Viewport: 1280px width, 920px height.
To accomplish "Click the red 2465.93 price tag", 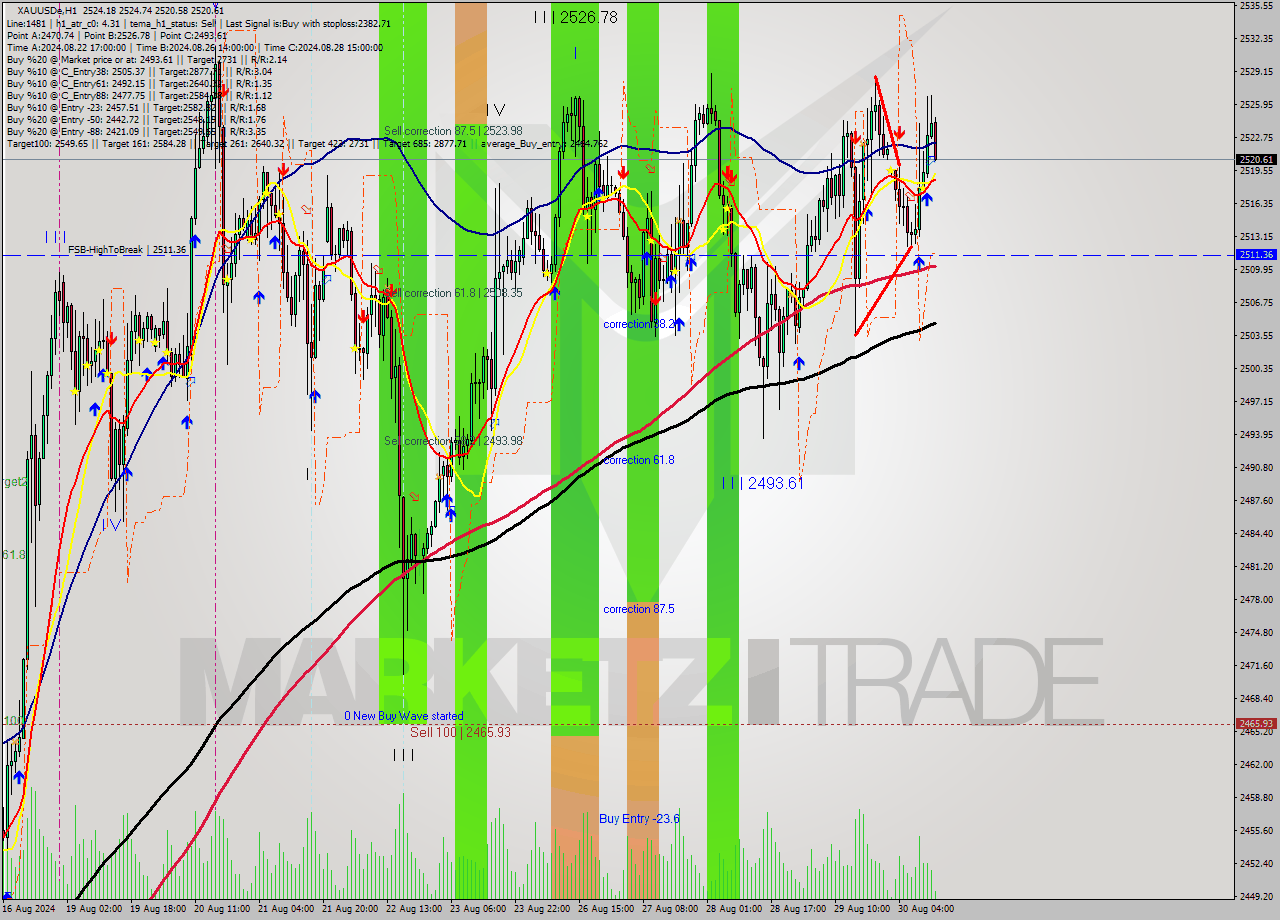I will point(1256,724).
